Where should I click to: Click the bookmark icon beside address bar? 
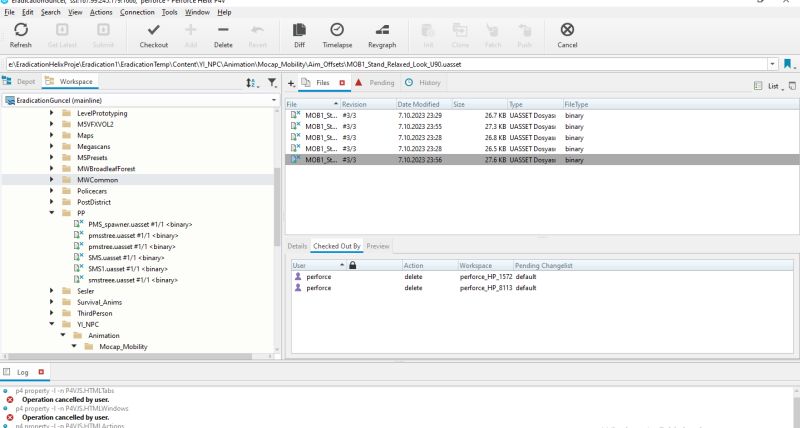787,64
